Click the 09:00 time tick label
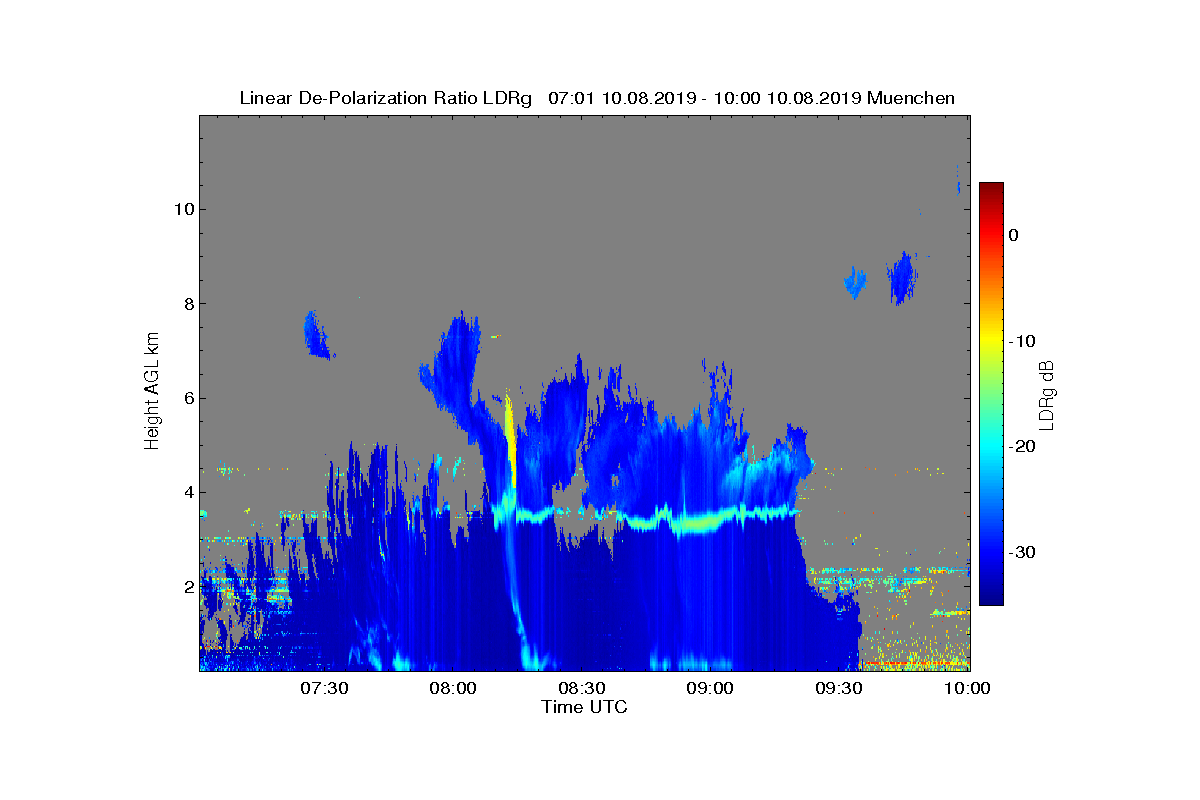Screen dimensions: 1200x800 711,688
